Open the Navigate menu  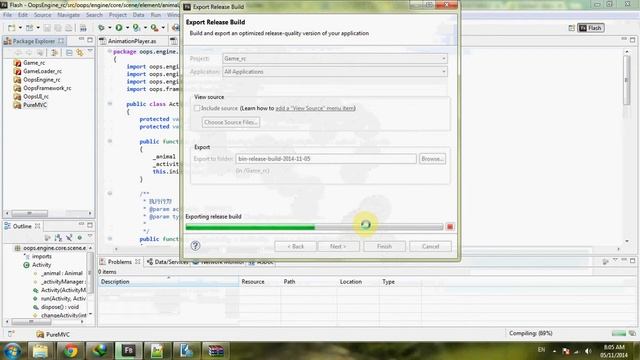[68, 15]
